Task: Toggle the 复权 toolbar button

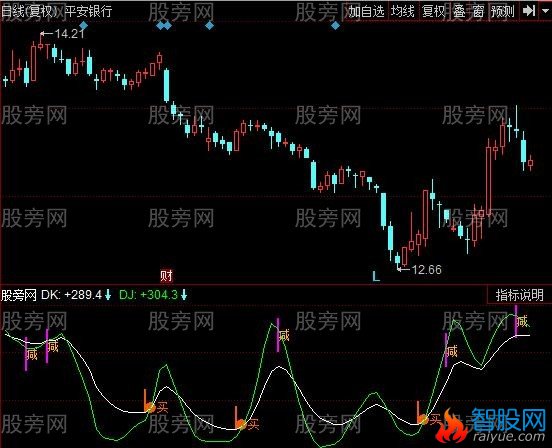Action: (x=433, y=12)
